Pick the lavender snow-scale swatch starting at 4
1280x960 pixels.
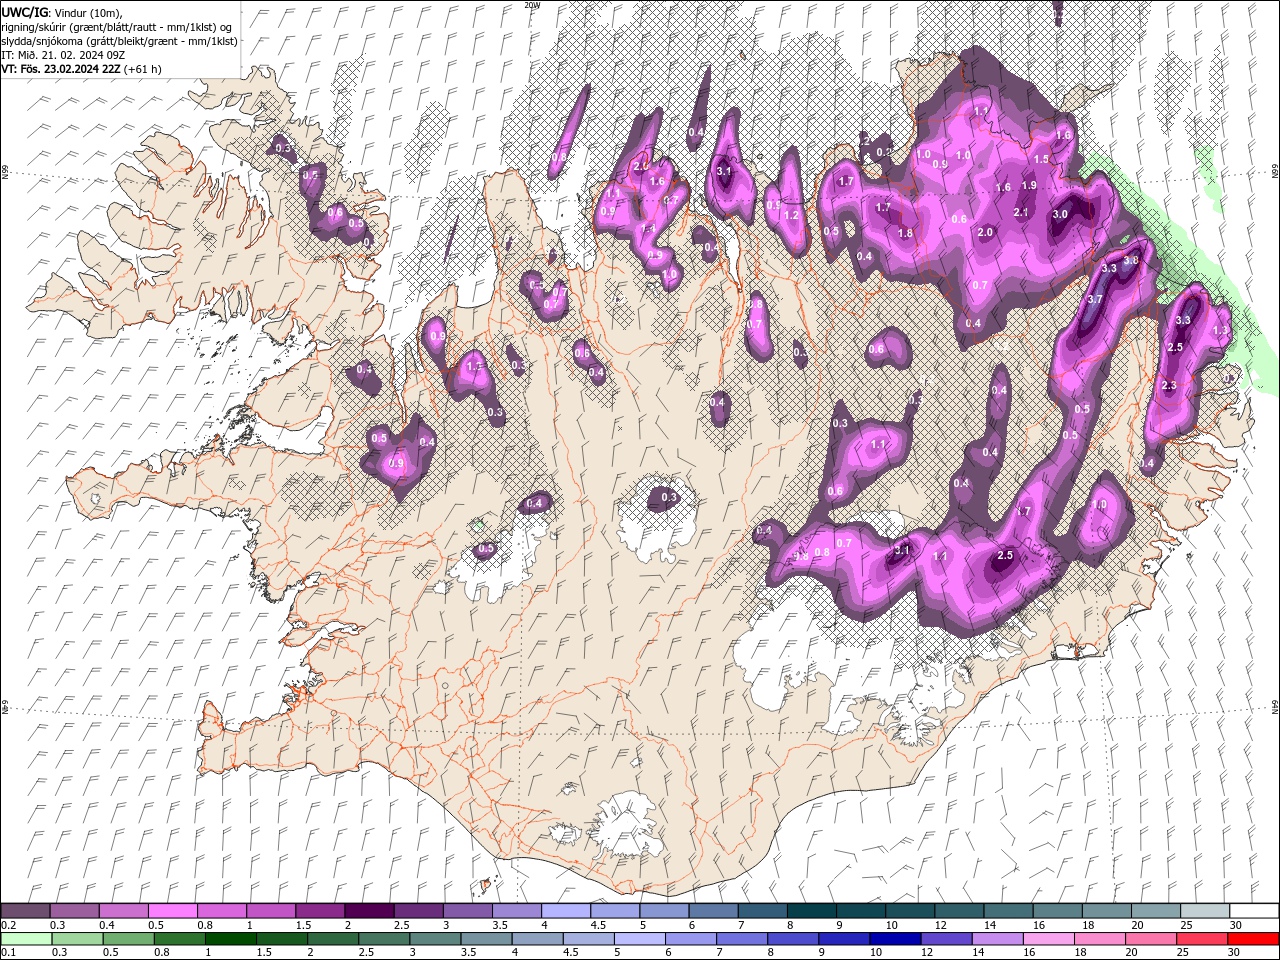click(565, 911)
